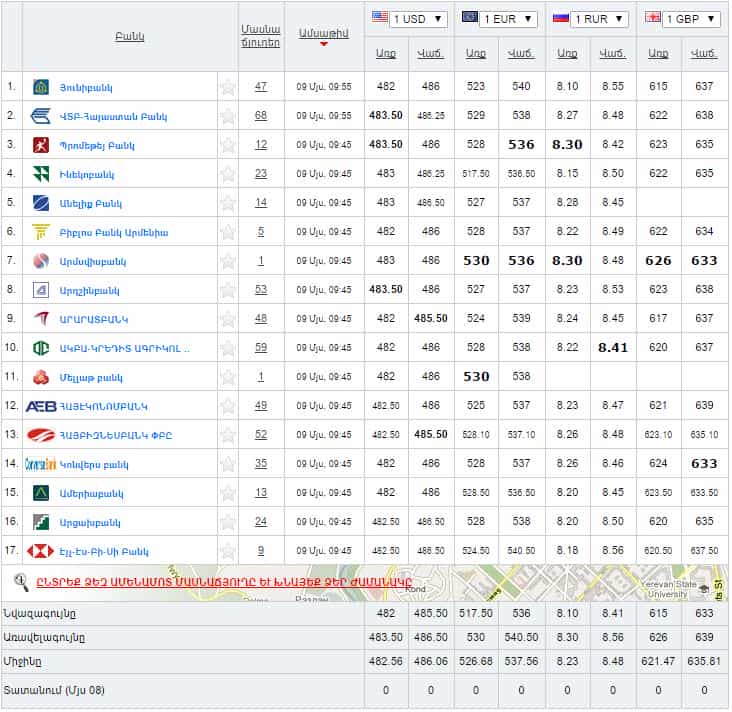This screenshot has height=712, width=732.
Task: Open the Ամերիաբանկ bank name link
Action: (x=90, y=493)
